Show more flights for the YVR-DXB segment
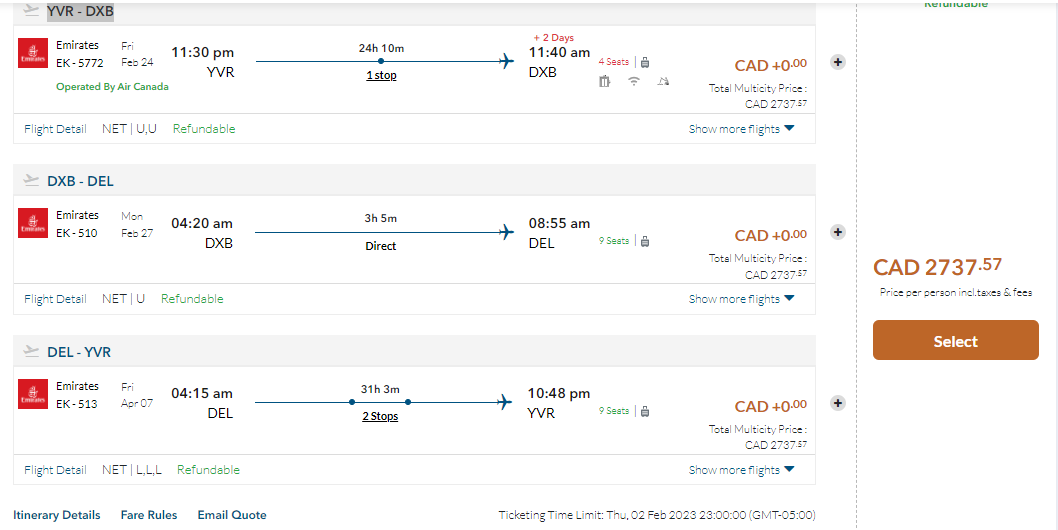This screenshot has width=1058, height=530. click(x=741, y=129)
